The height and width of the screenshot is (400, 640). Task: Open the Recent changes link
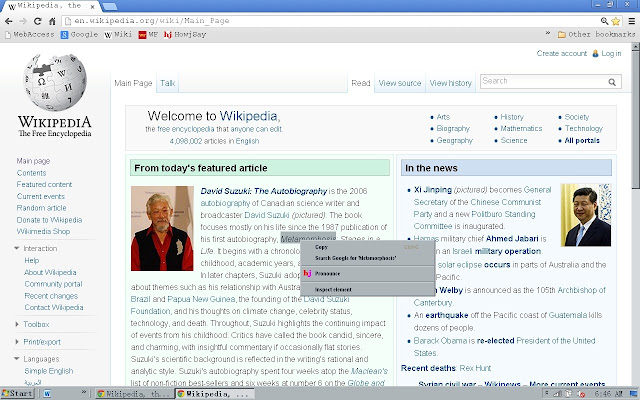tap(51, 296)
